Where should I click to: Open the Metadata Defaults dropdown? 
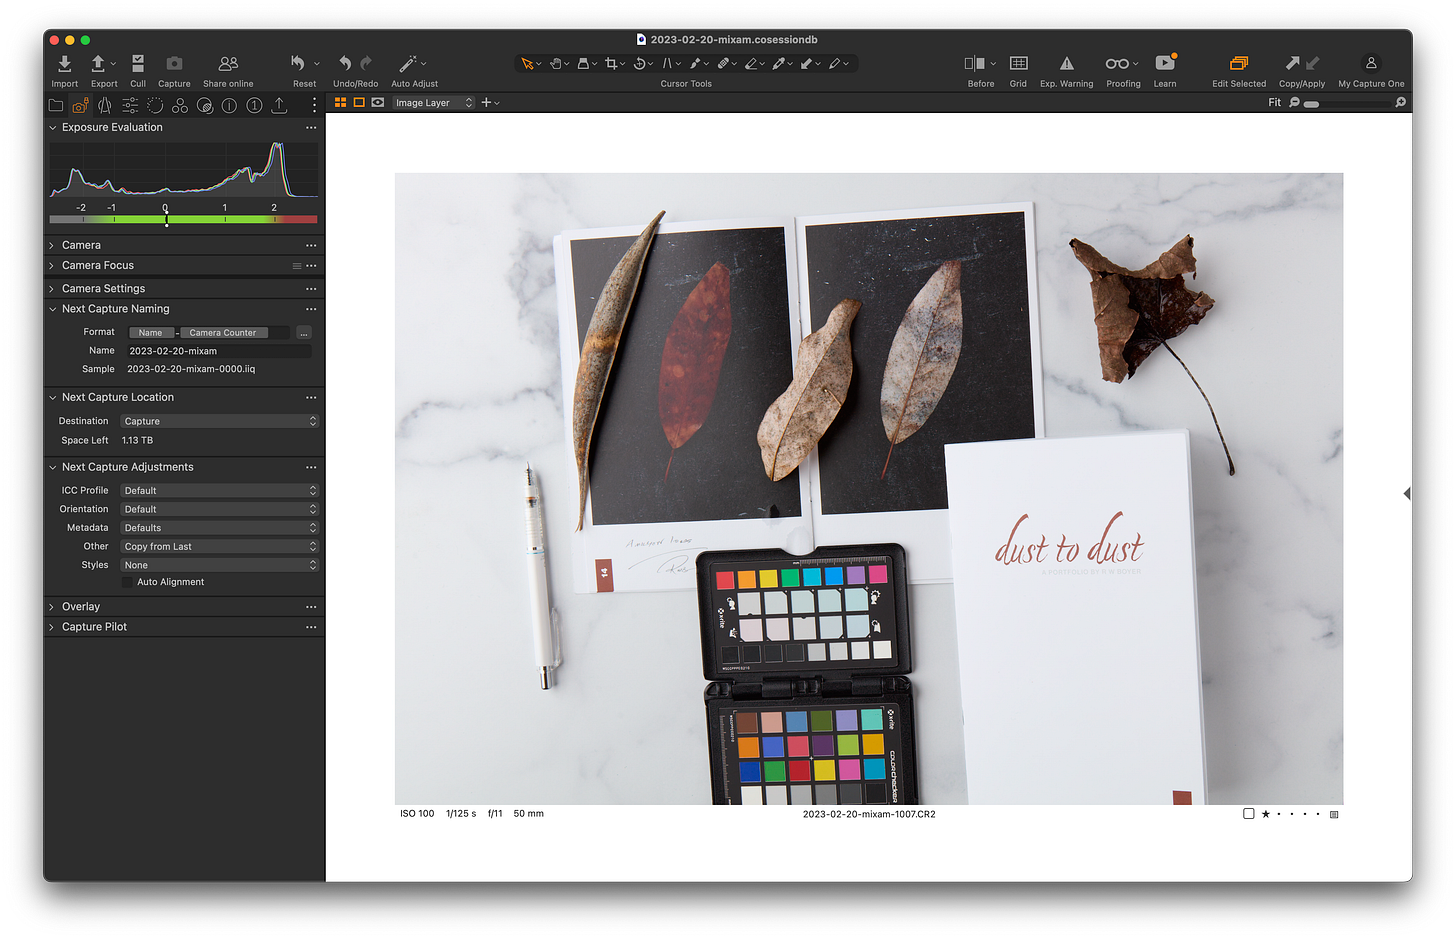tap(219, 528)
